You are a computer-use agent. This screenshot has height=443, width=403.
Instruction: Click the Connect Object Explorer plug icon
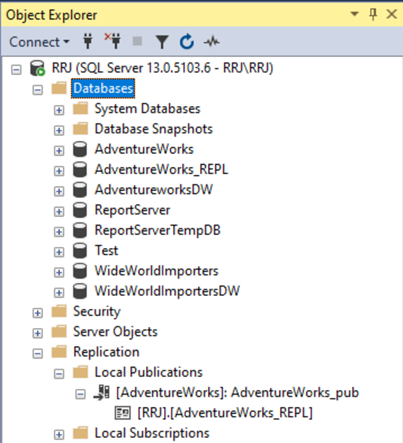[88, 42]
